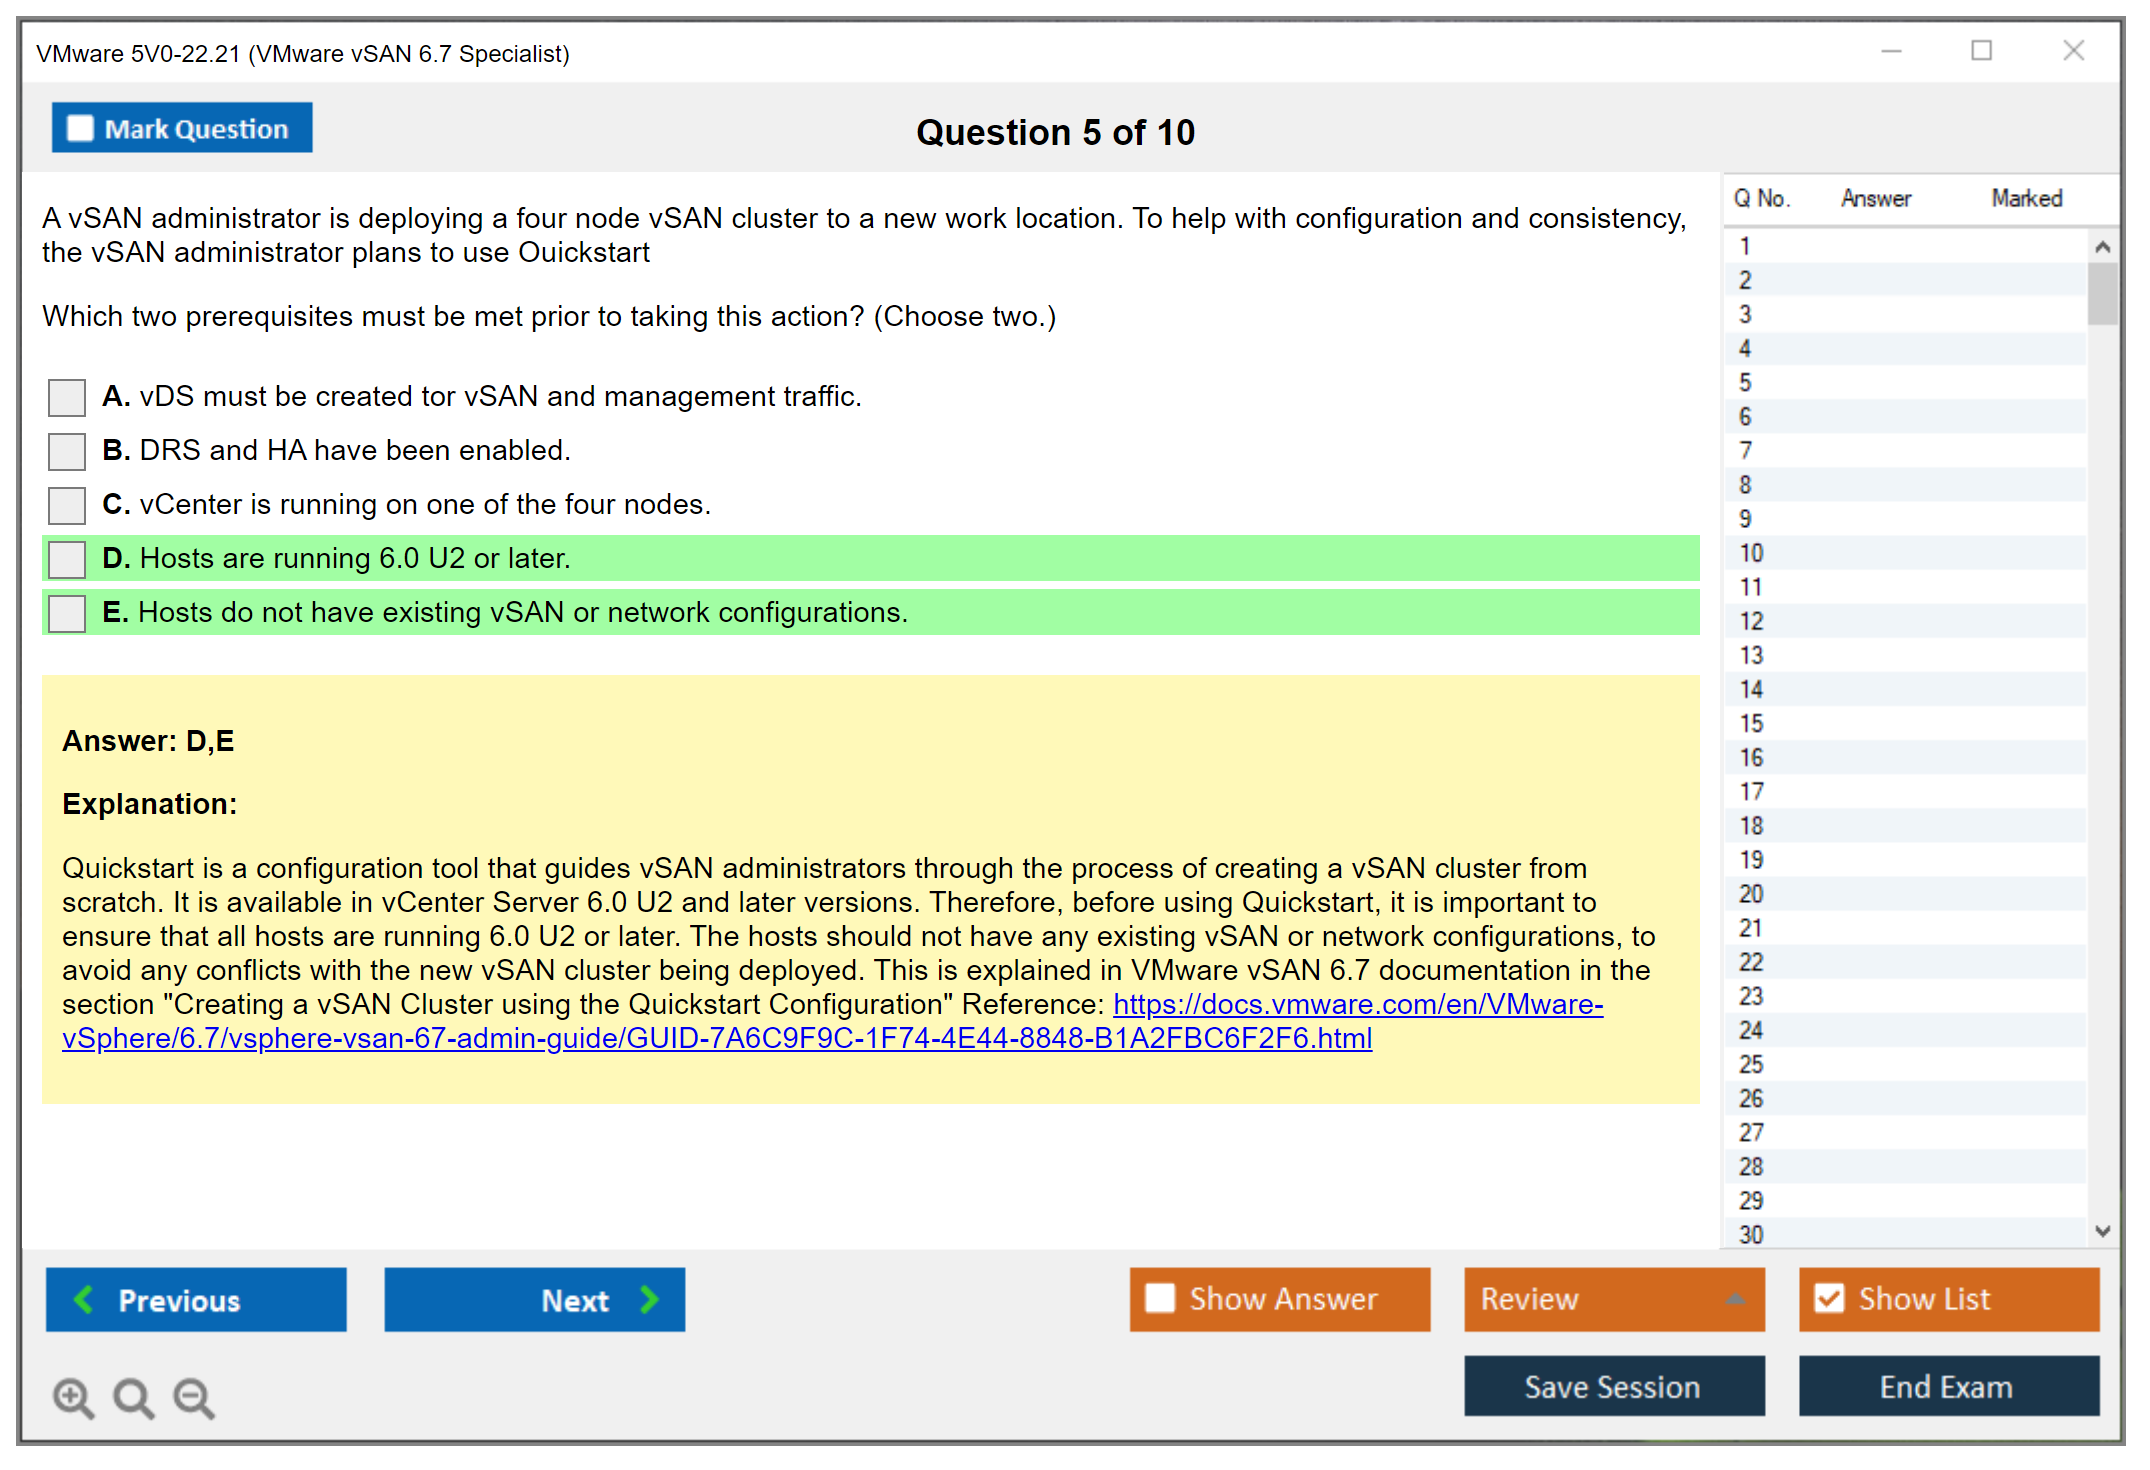
Task: Tick the Mark Question checkbox
Action: pyautogui.click(x=80, y=129)
